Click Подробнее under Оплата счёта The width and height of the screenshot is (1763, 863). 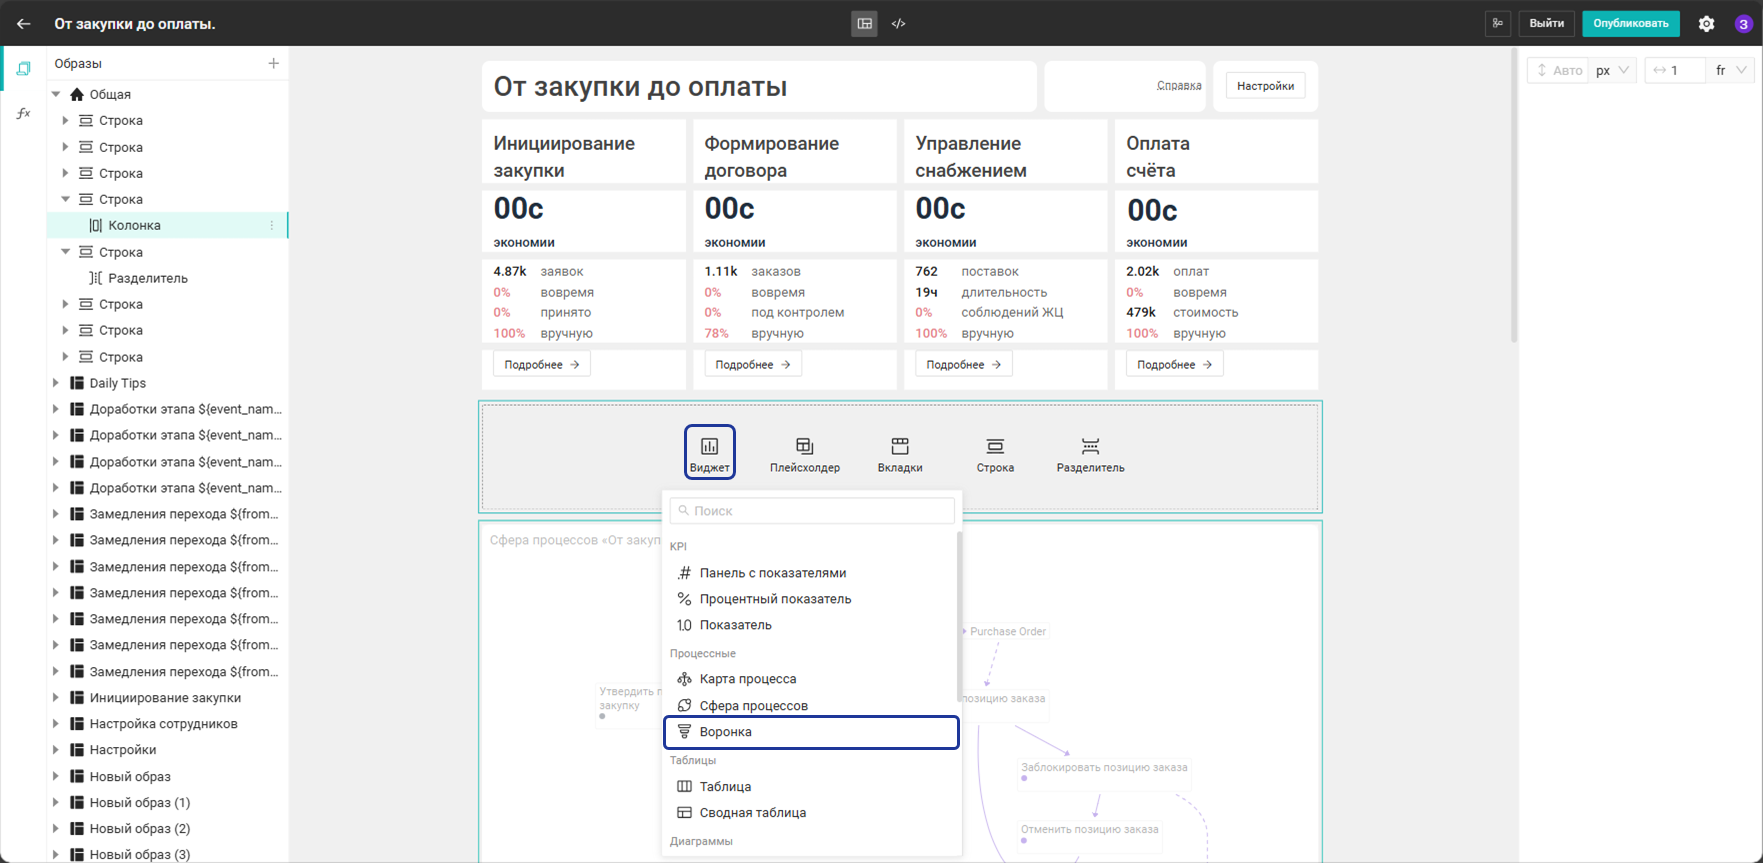1175,365
